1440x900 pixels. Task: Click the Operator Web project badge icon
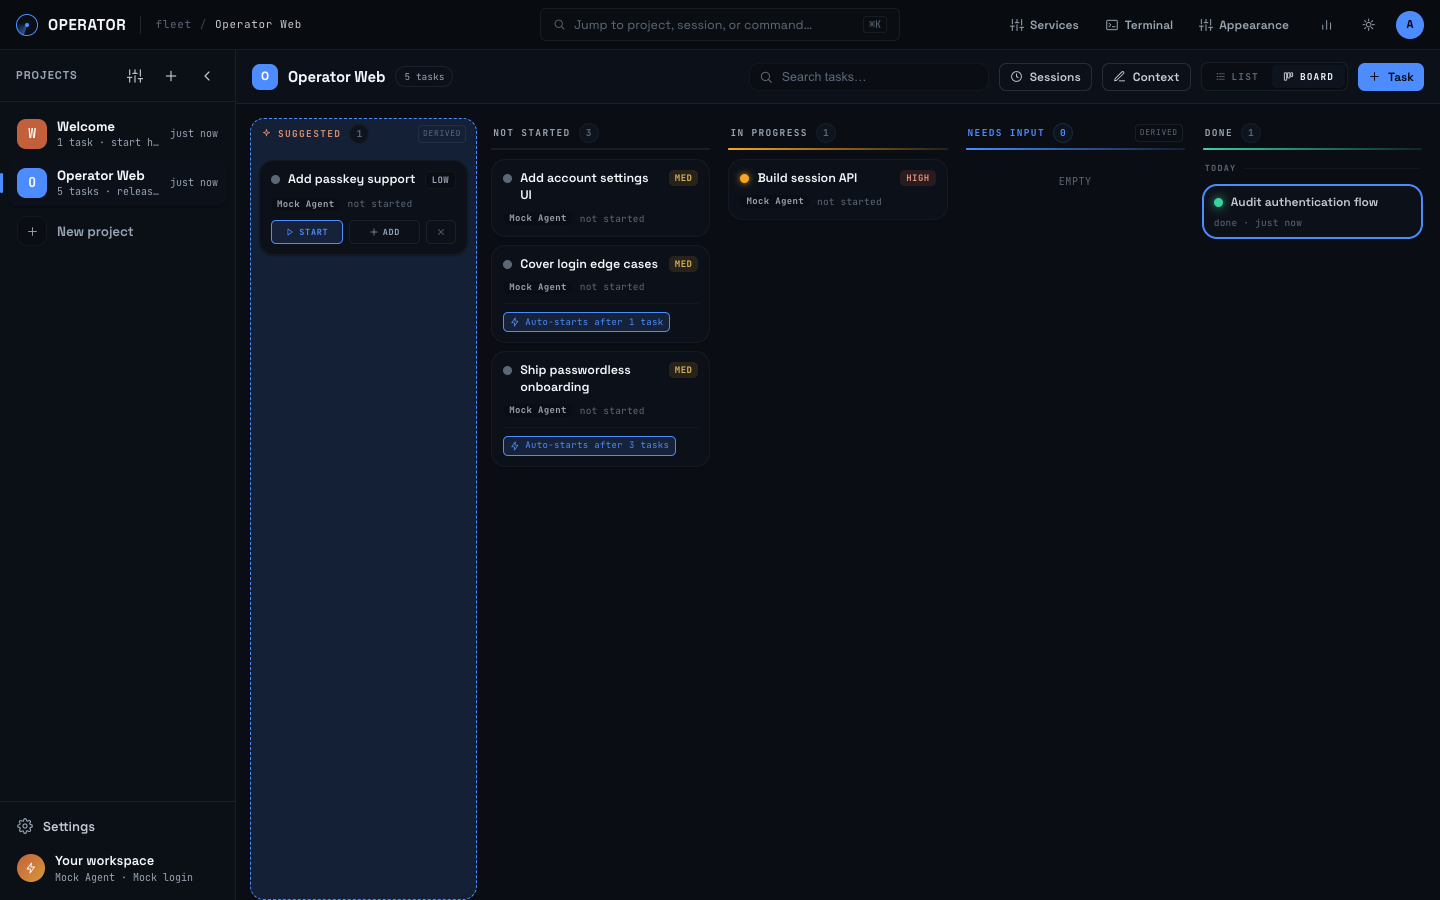265,77
